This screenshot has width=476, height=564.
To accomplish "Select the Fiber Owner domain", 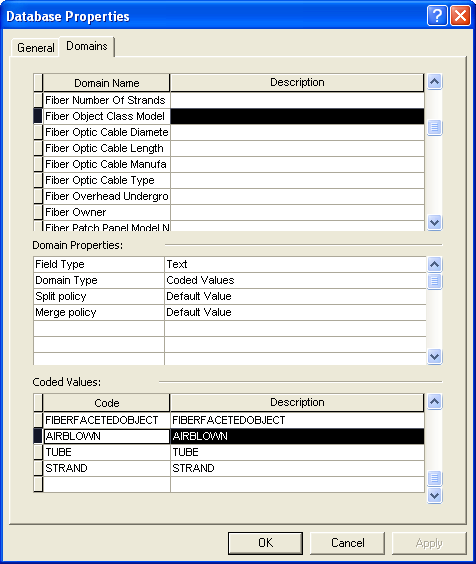I will point(106,212).
